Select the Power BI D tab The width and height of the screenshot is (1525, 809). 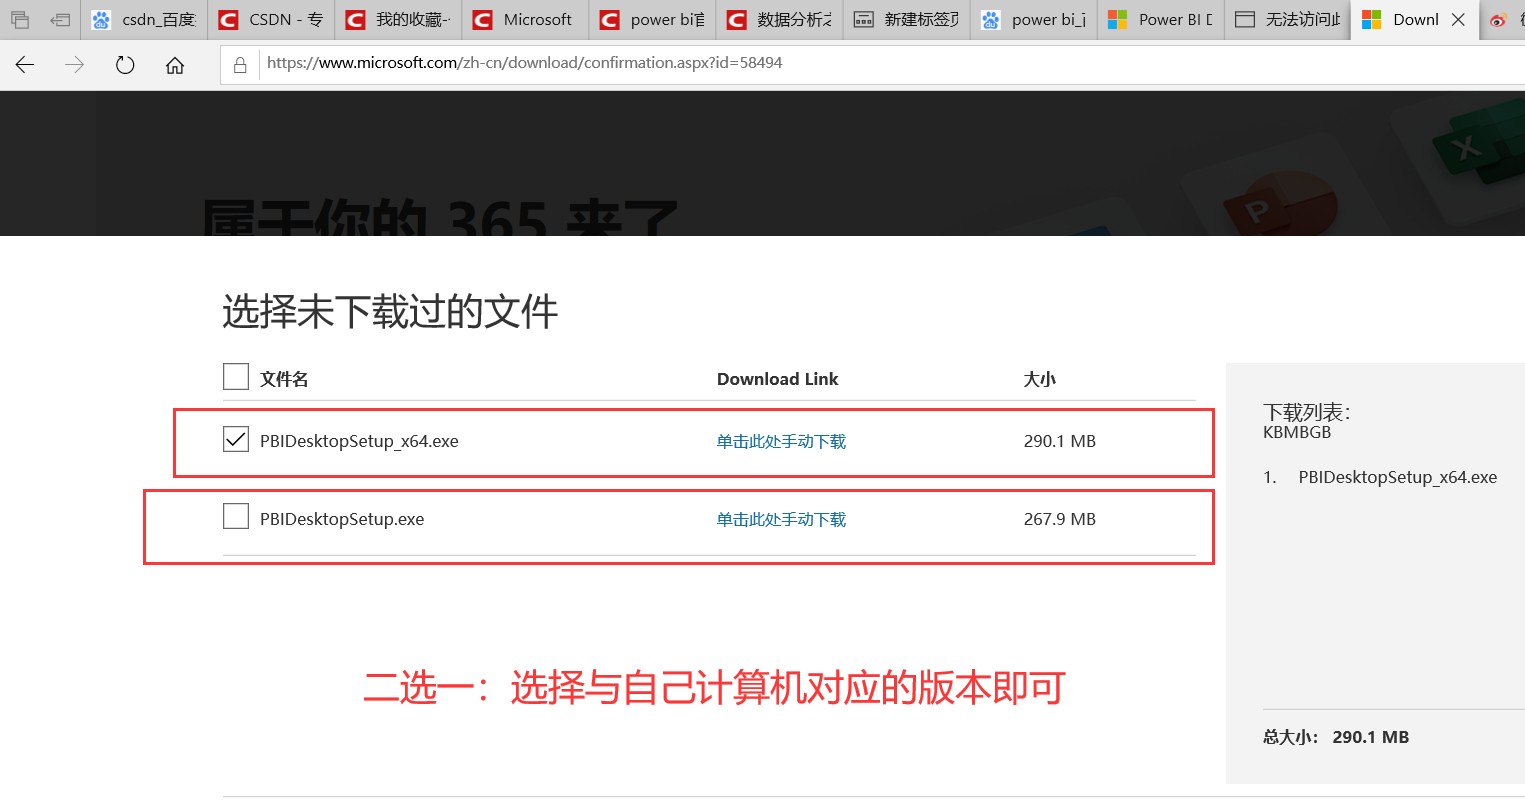[1159, 20]
